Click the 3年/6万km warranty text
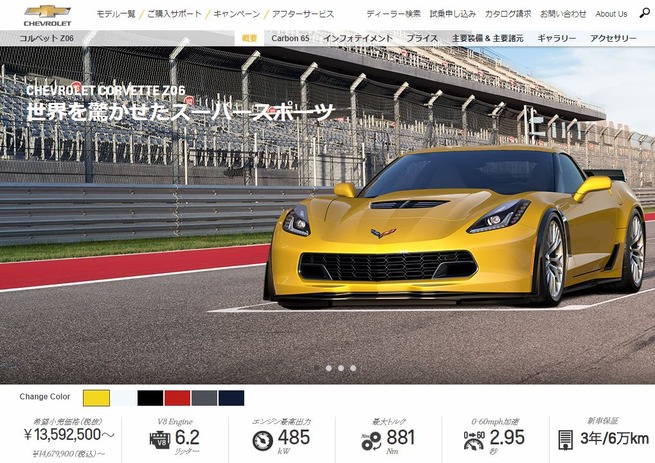Screen dimensions: 655x463 point(614,438)
